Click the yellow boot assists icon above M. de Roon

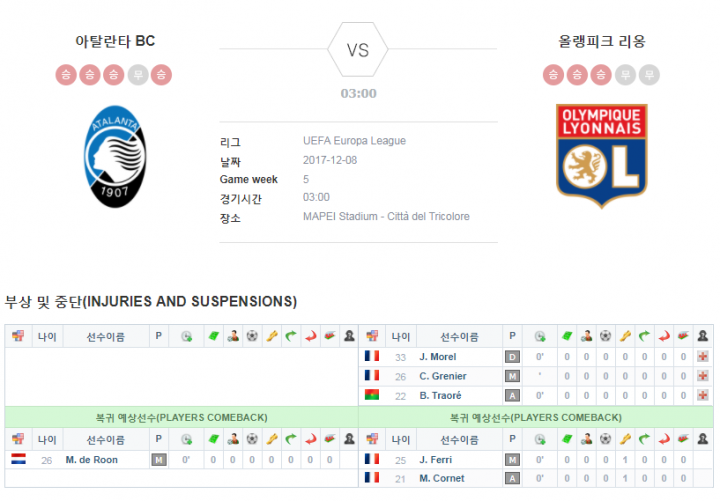point(272,439)
